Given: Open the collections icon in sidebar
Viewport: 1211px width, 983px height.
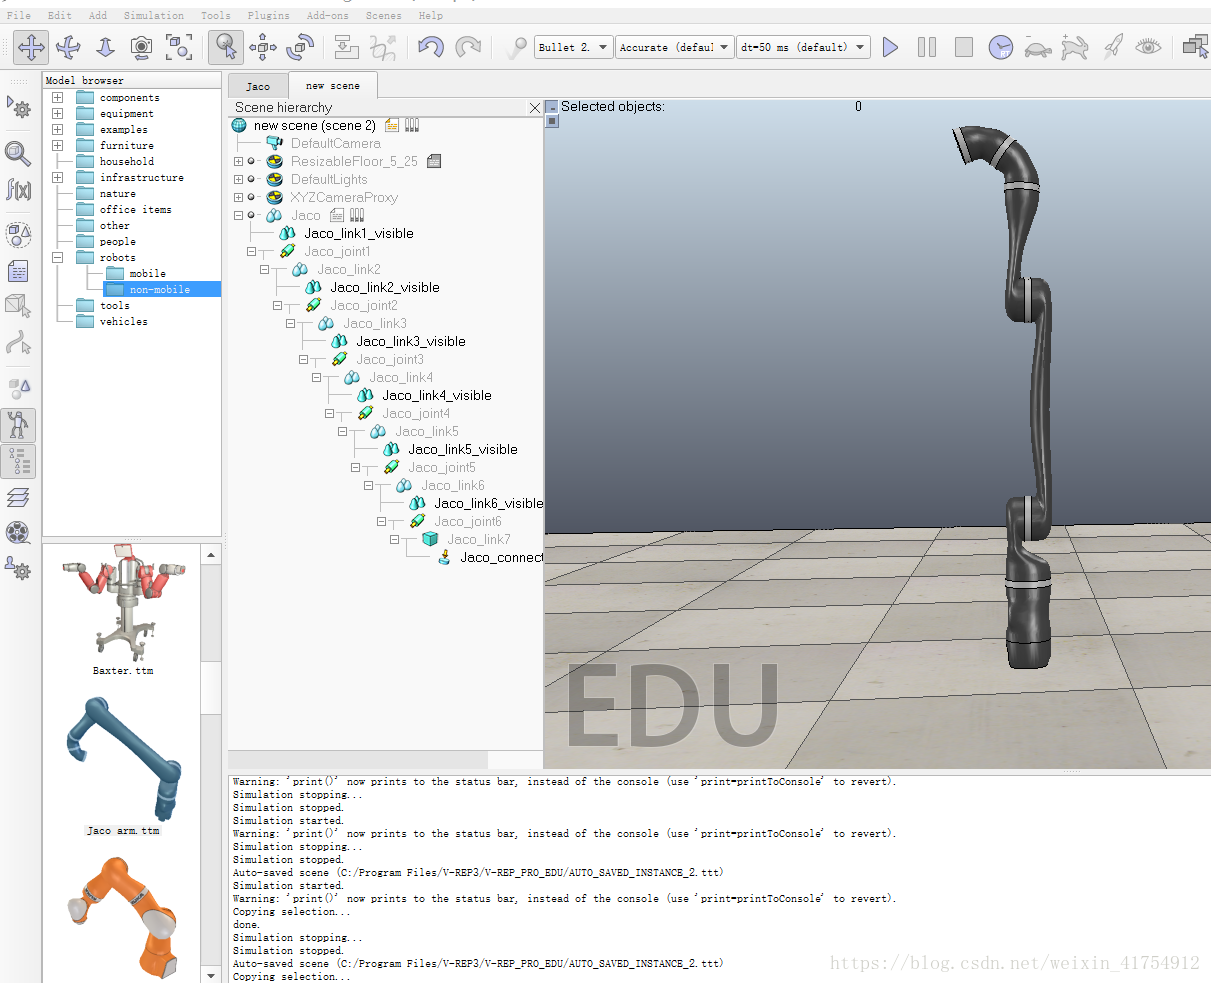Looking at the screenshot, I should coord(18,235).
